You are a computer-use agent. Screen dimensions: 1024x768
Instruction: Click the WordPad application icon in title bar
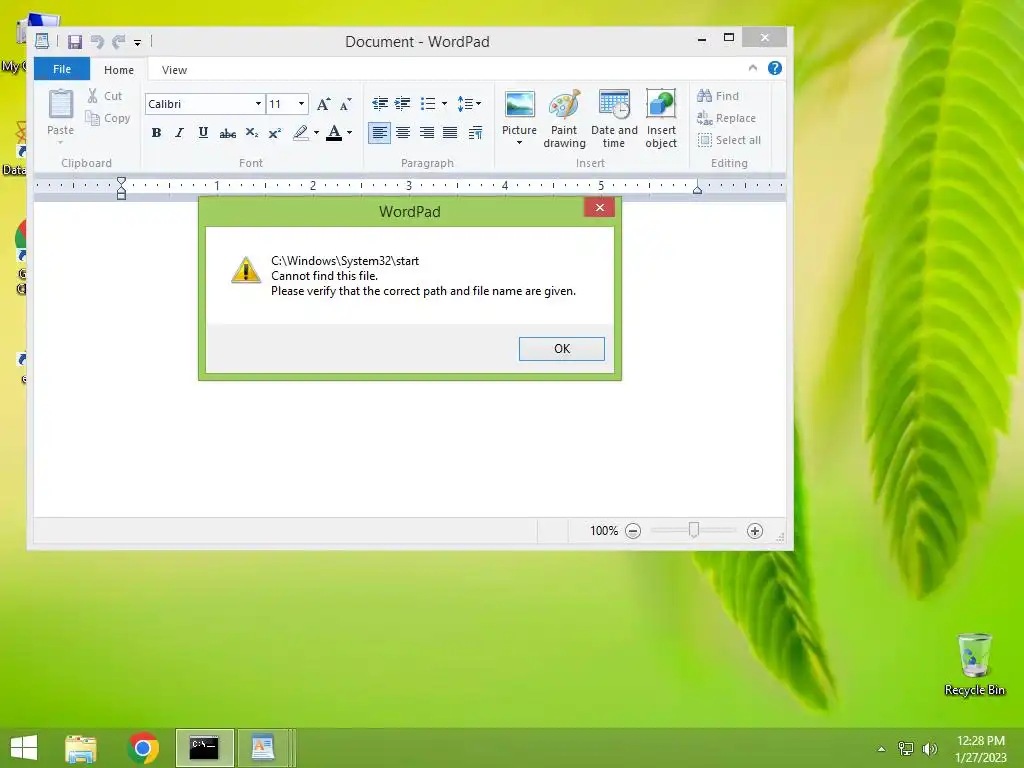(x=42, y=42)
